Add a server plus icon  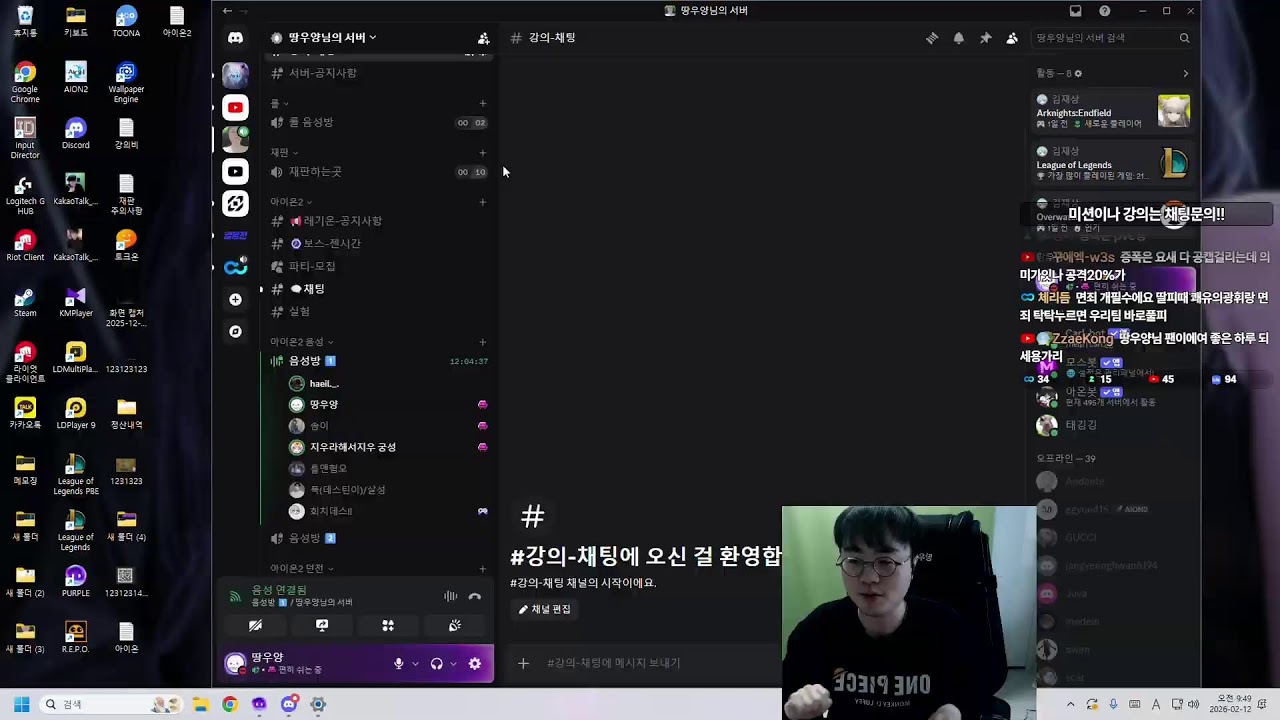[x=235, y=299]
